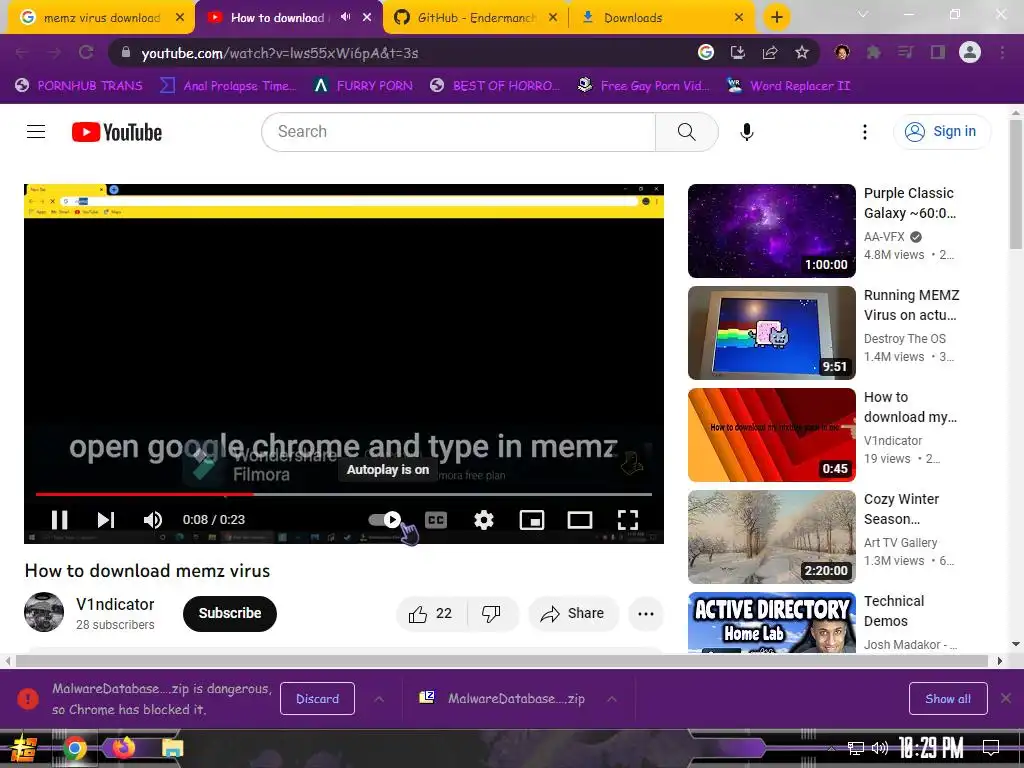
Task: Switch to GitHub Endermanch tab
Action: [475, 18]
